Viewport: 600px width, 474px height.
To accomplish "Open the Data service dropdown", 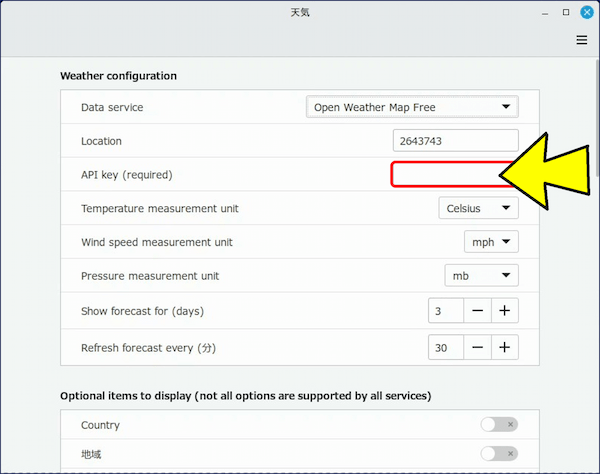I will (412, 107).
